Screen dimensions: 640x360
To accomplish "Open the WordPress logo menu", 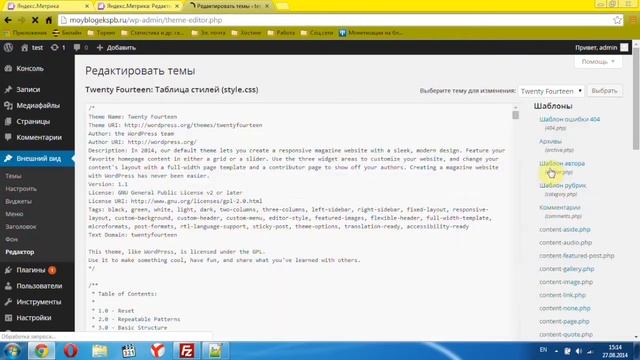I will pos(8,47).
